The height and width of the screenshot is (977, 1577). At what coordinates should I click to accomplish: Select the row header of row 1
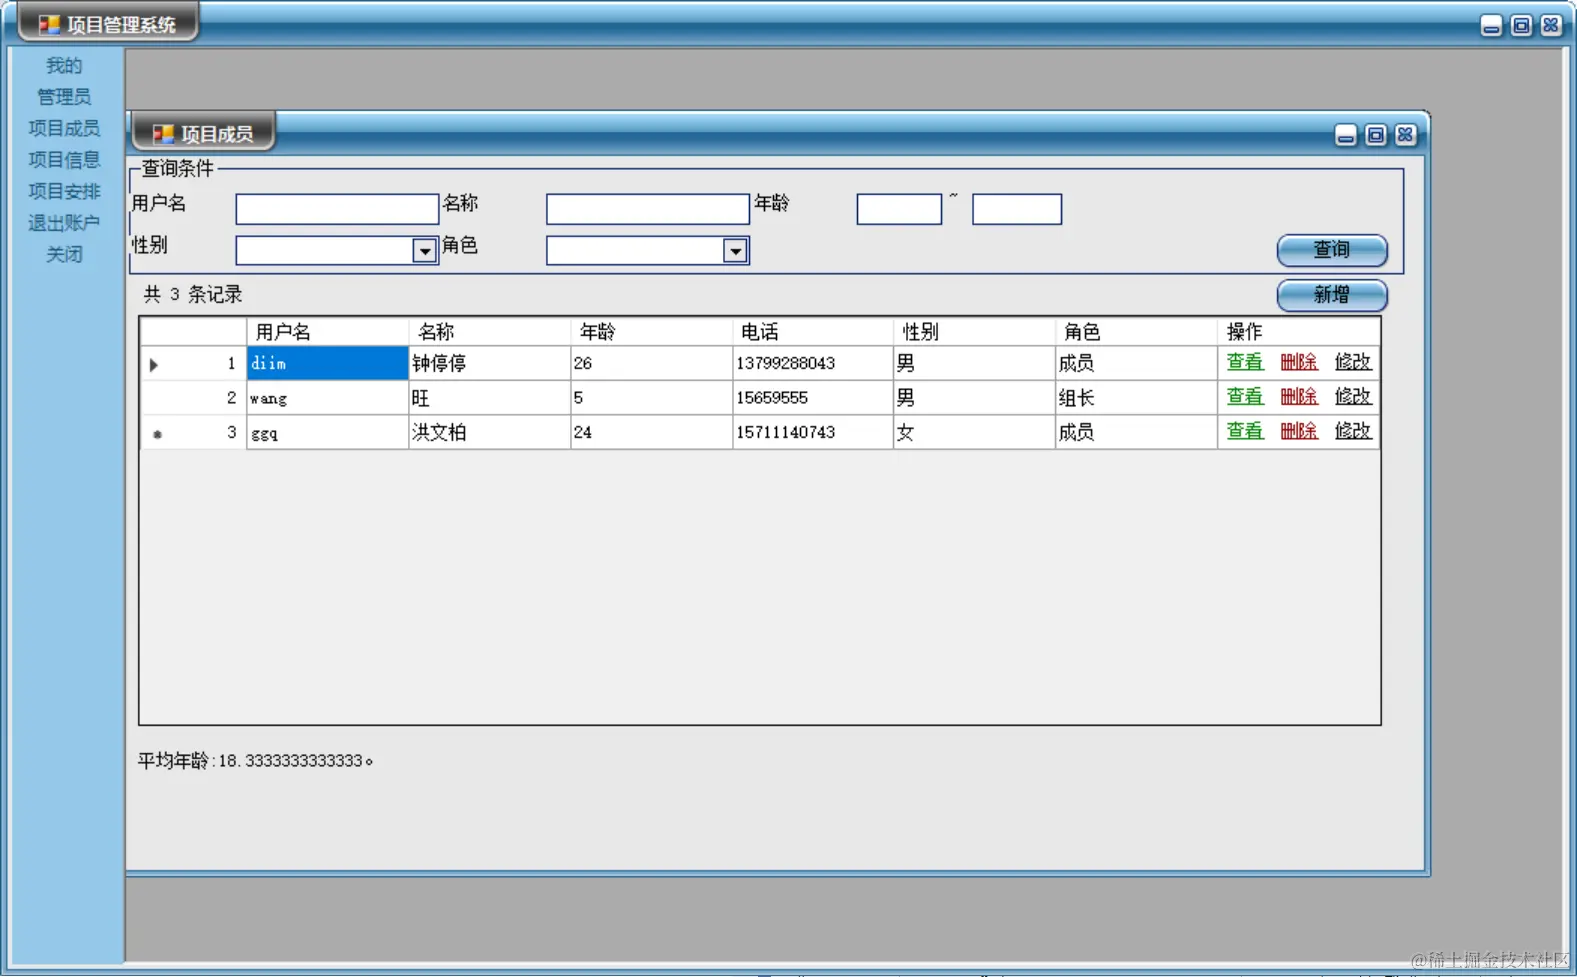point(193,363)
